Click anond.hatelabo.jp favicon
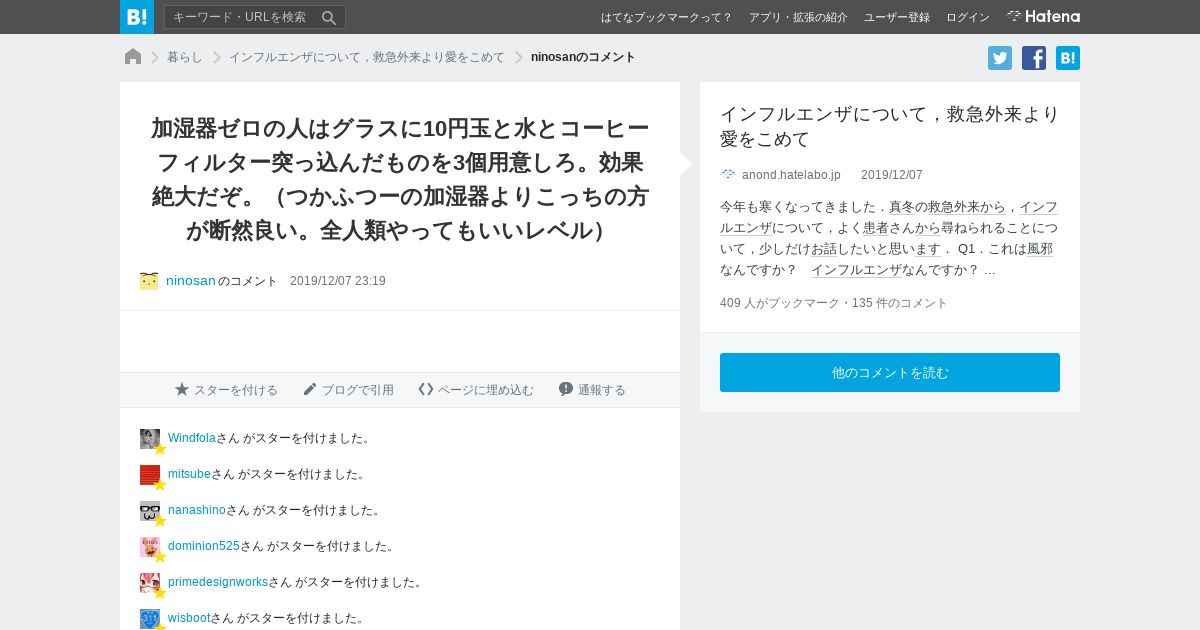This screenshot has width=1200, height=630. pos(728,175)
